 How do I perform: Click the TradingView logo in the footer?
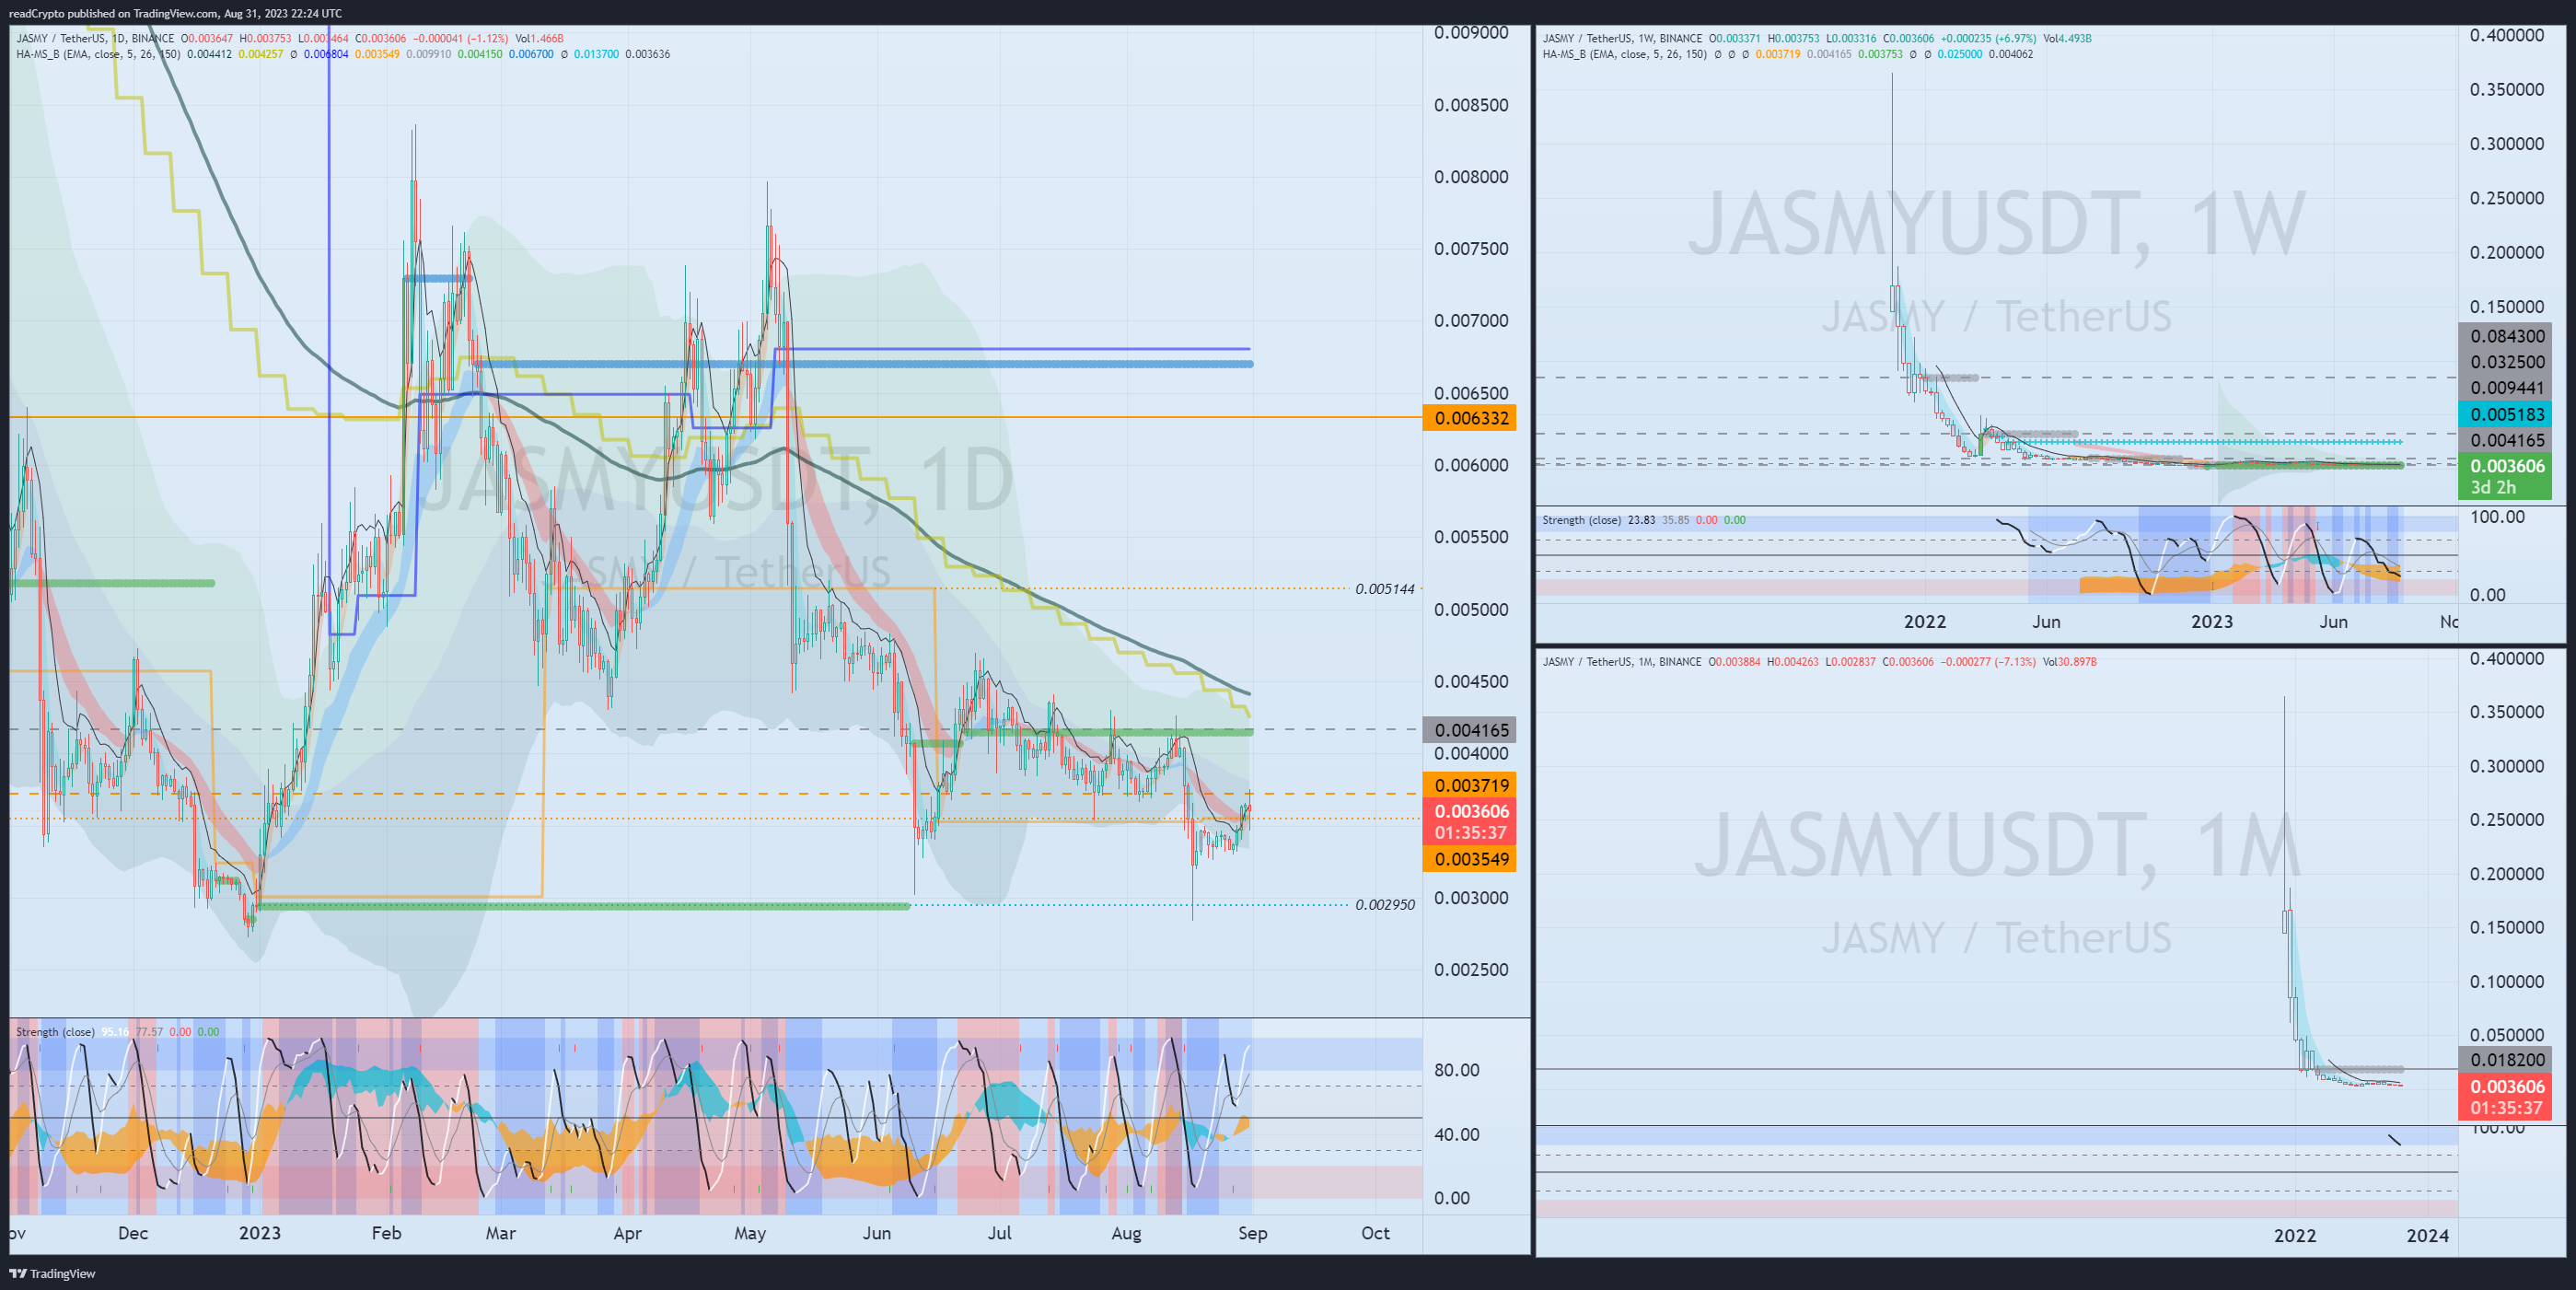coord(52,1273)
